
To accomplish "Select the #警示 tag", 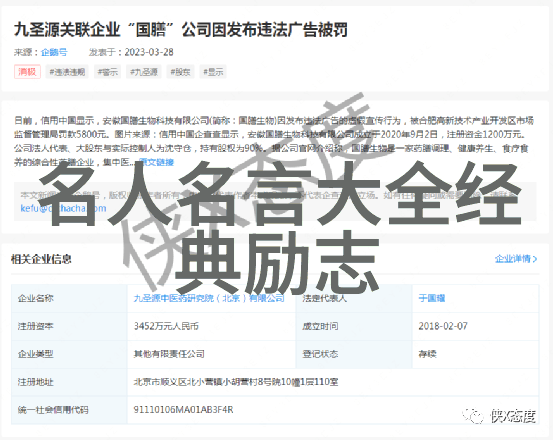I will click(x=108, y=72).
